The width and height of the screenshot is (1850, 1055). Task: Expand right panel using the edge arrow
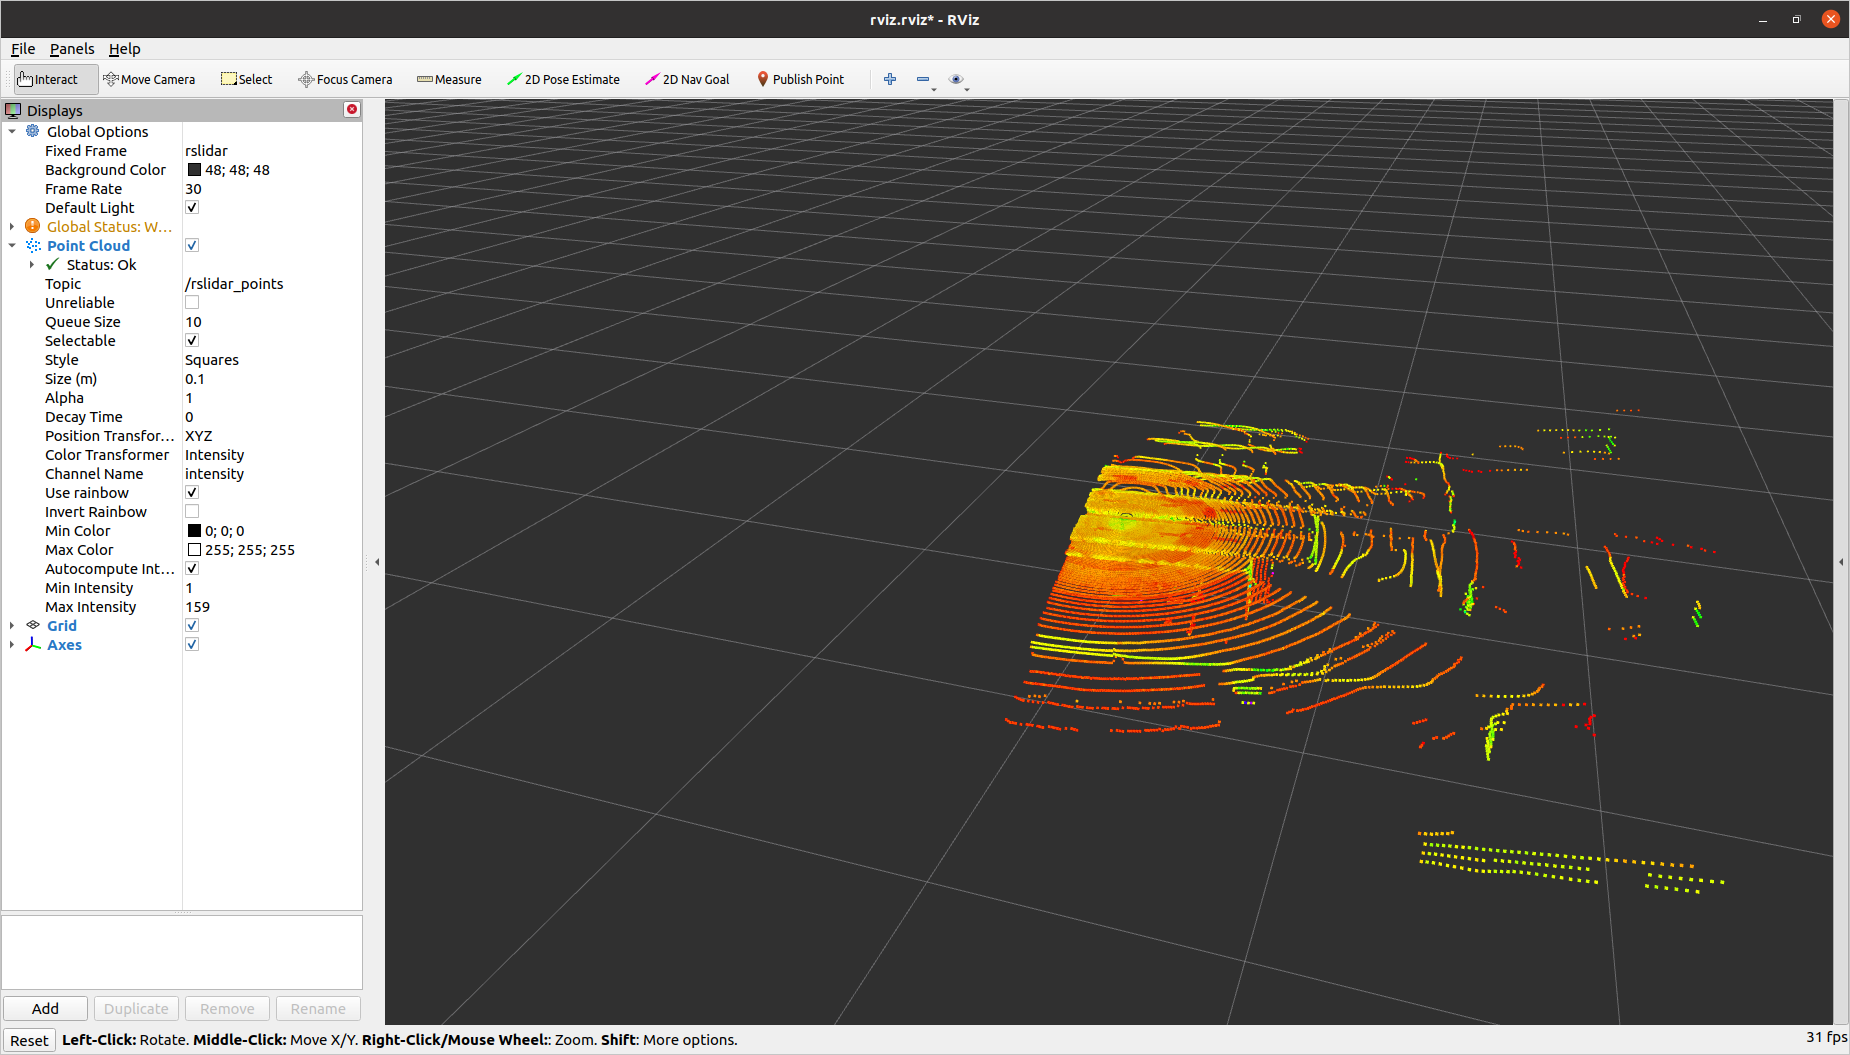coord(1841,562)
